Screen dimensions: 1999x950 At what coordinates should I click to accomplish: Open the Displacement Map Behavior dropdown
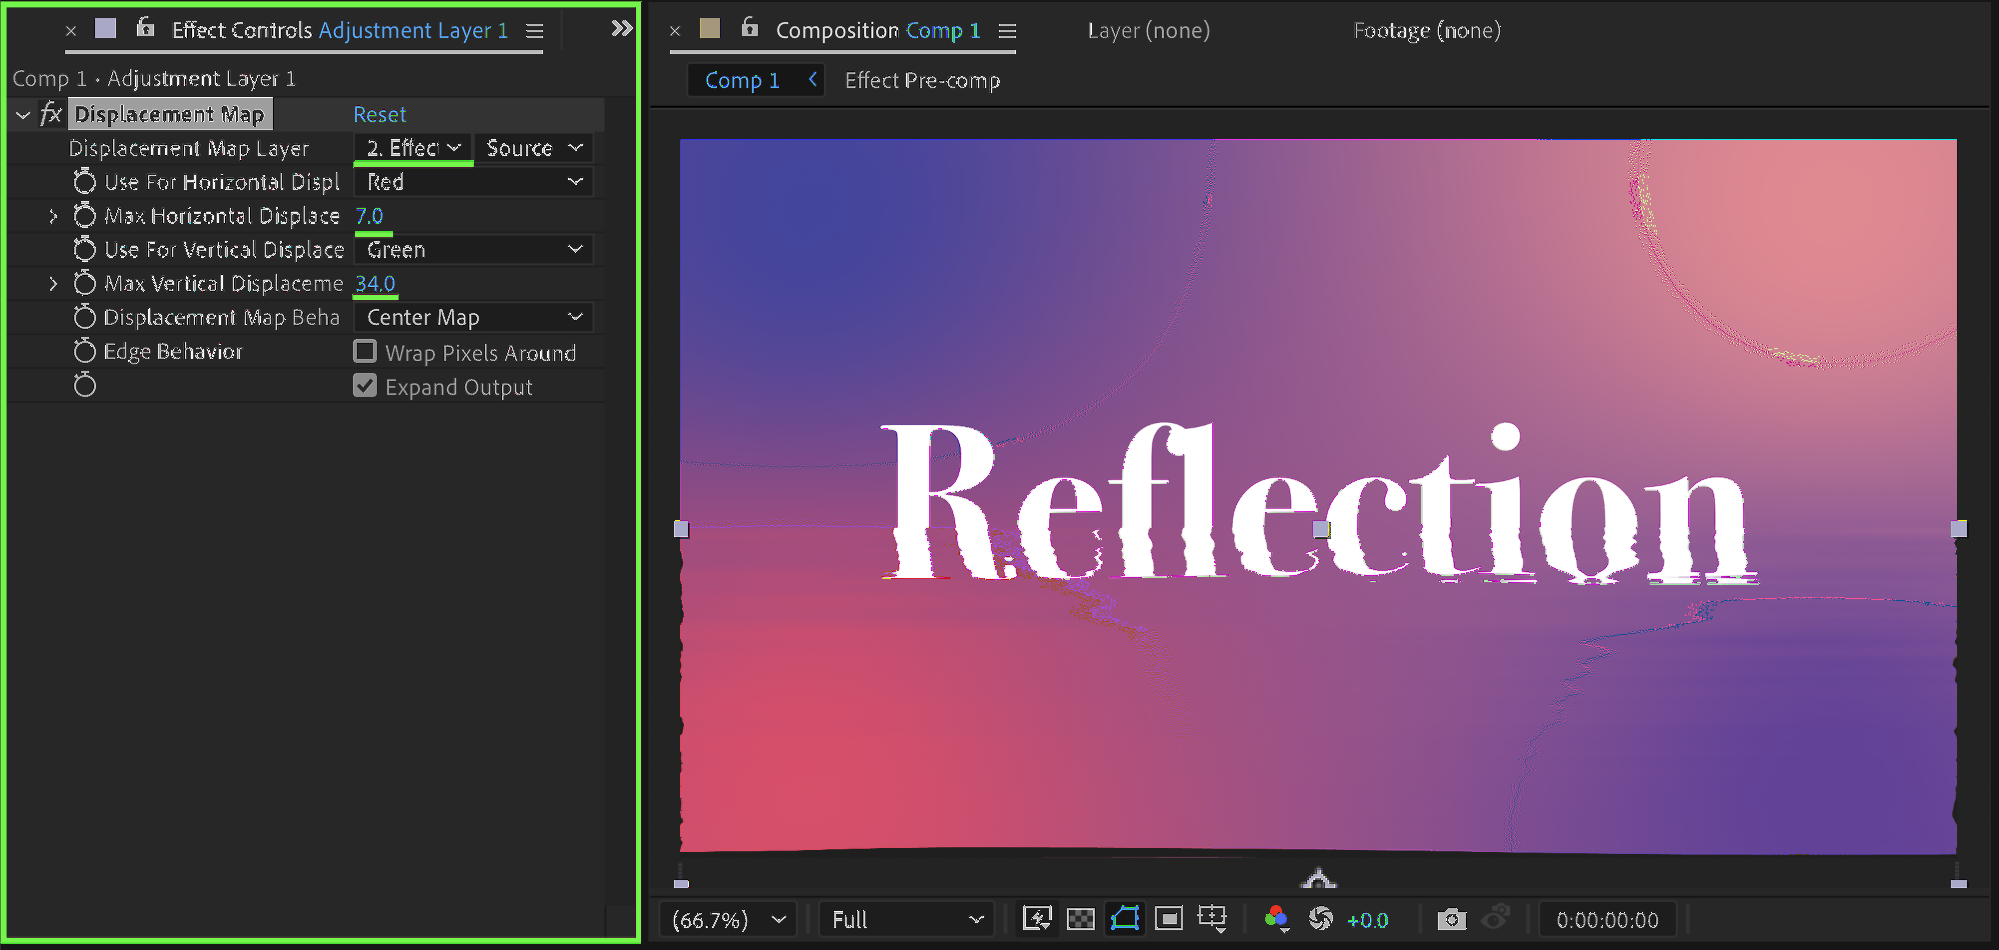(474, 318)
